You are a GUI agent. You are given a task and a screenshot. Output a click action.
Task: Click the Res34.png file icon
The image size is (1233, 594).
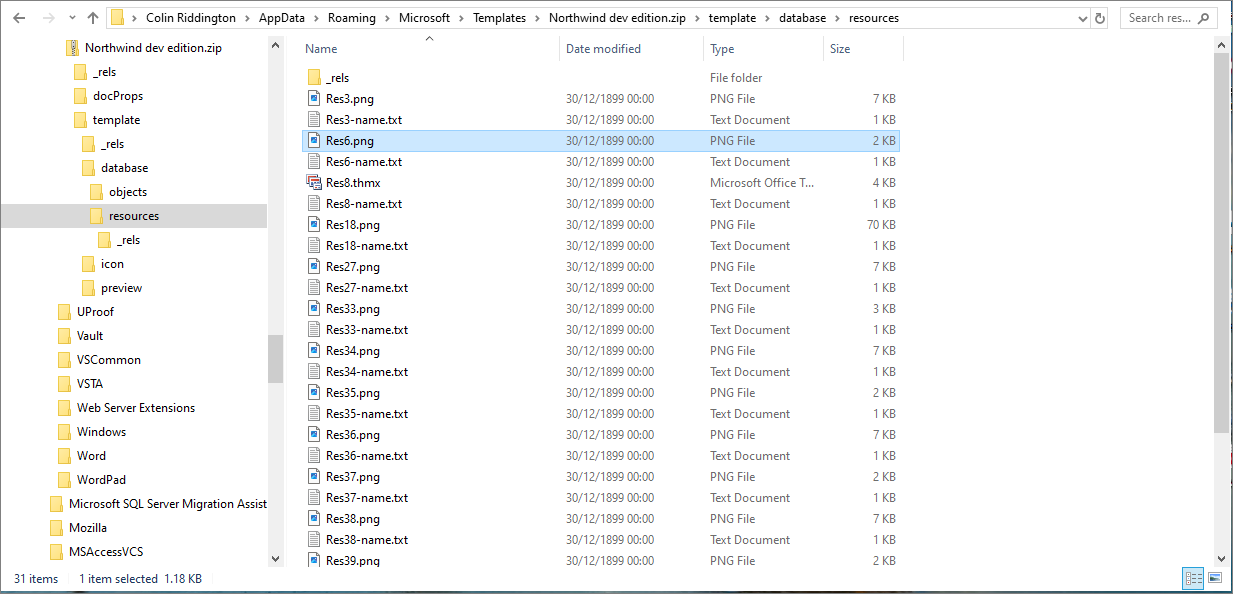coord(314,351)
